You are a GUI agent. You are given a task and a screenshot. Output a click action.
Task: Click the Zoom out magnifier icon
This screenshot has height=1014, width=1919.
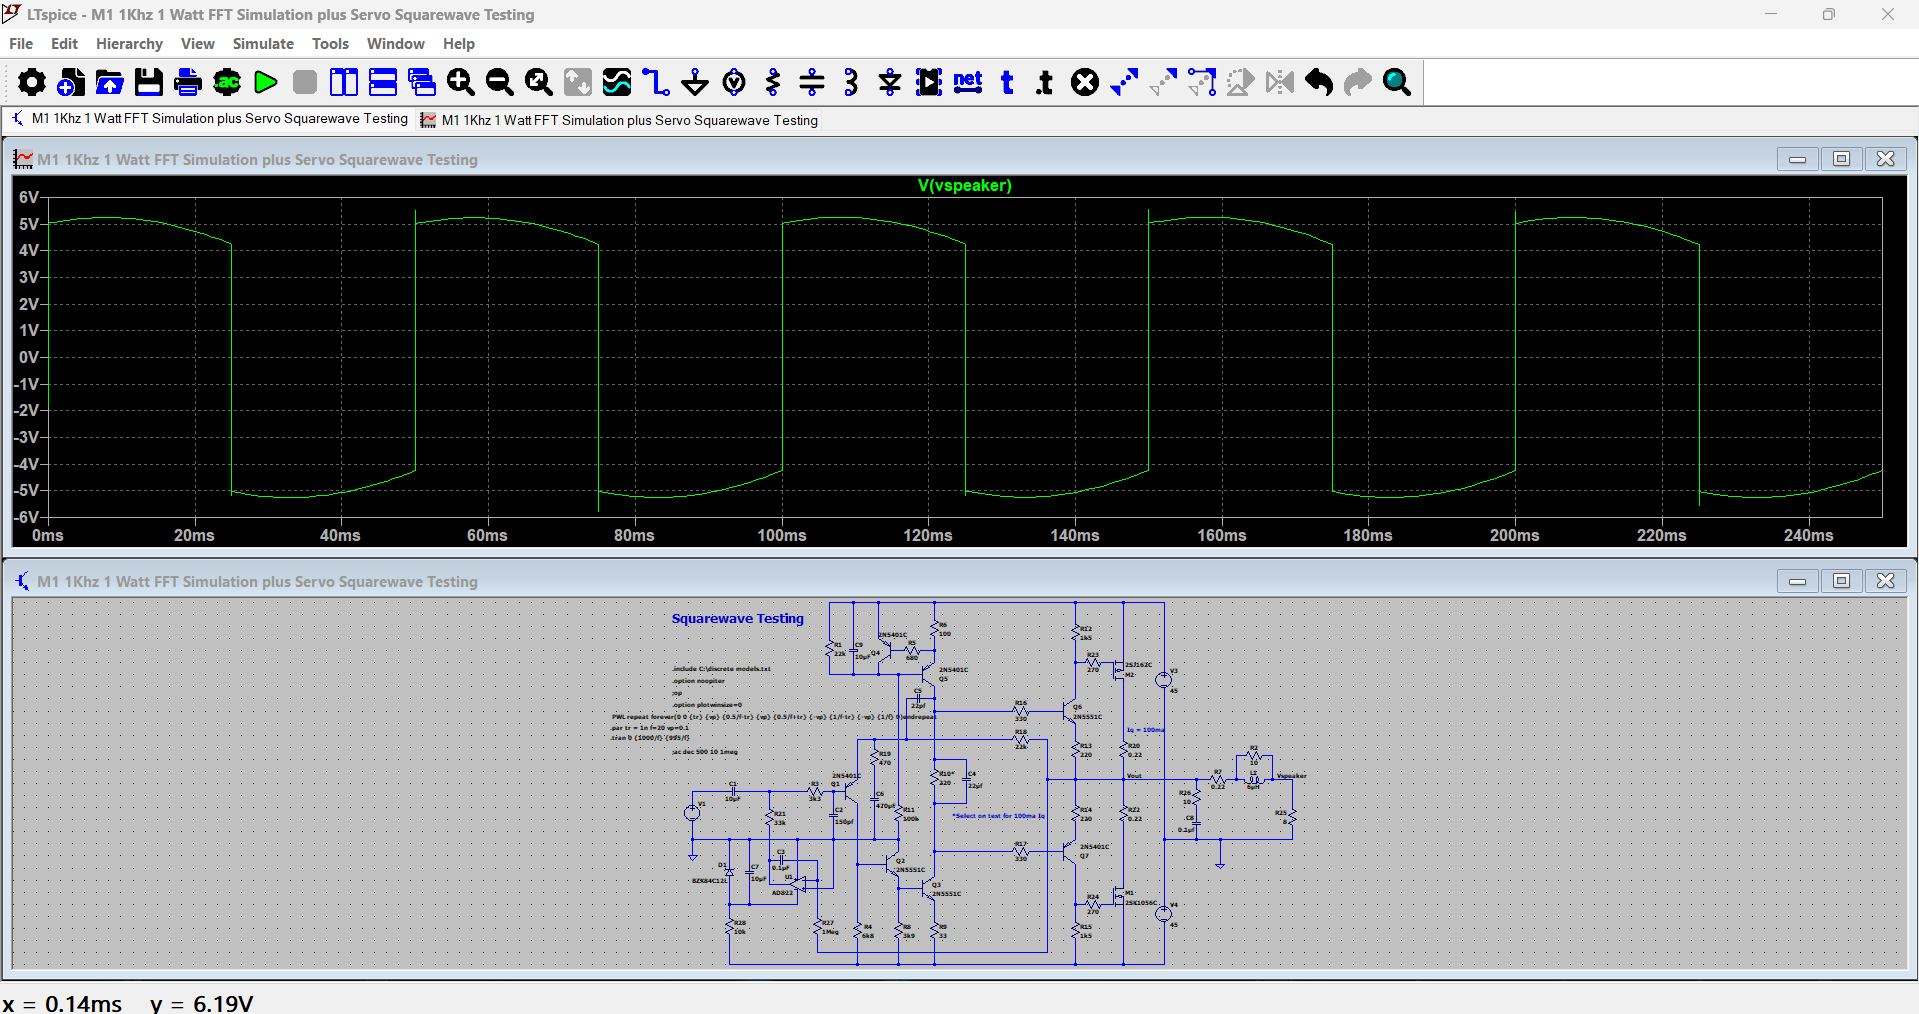[x=500, y=82]
